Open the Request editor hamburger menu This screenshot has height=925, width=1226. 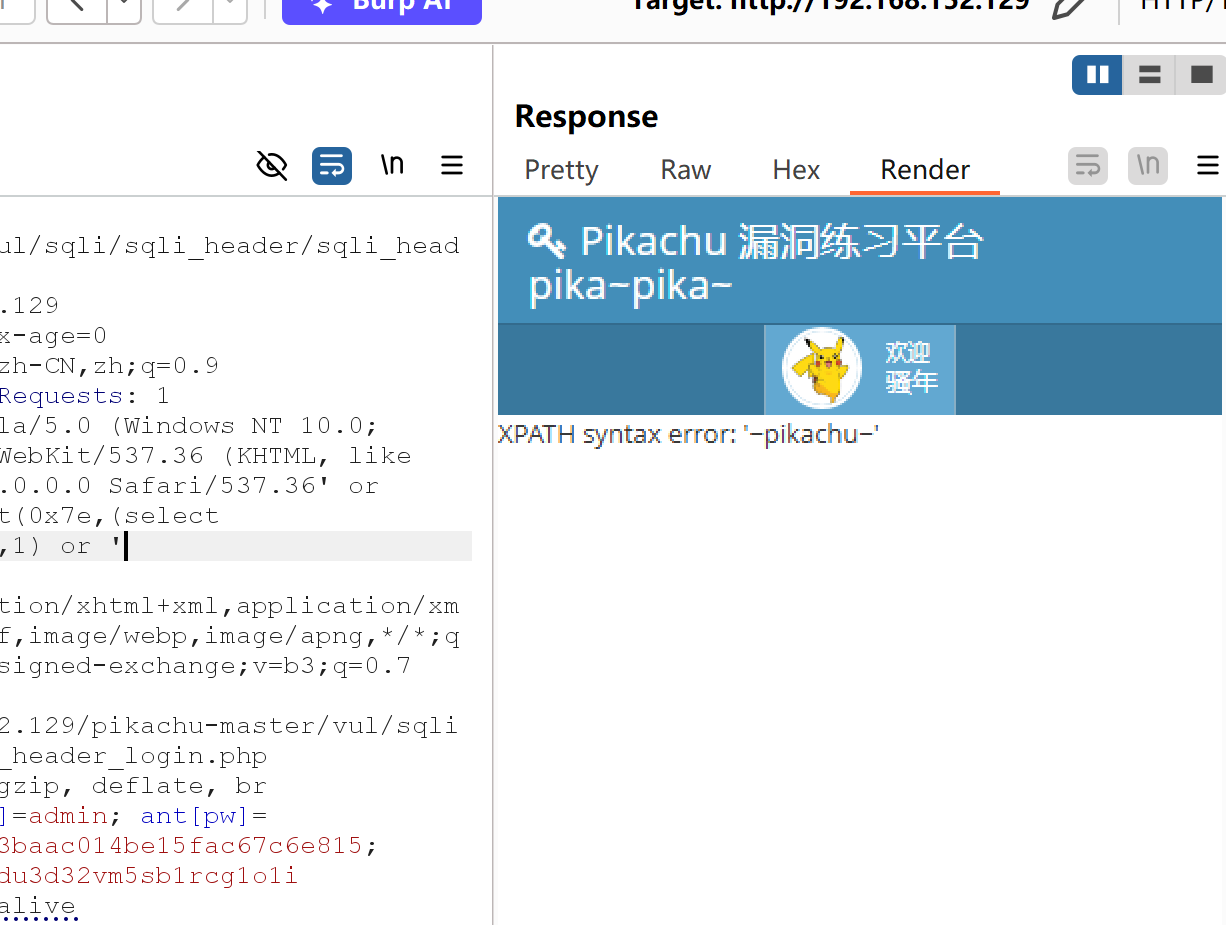click(452, 165)
